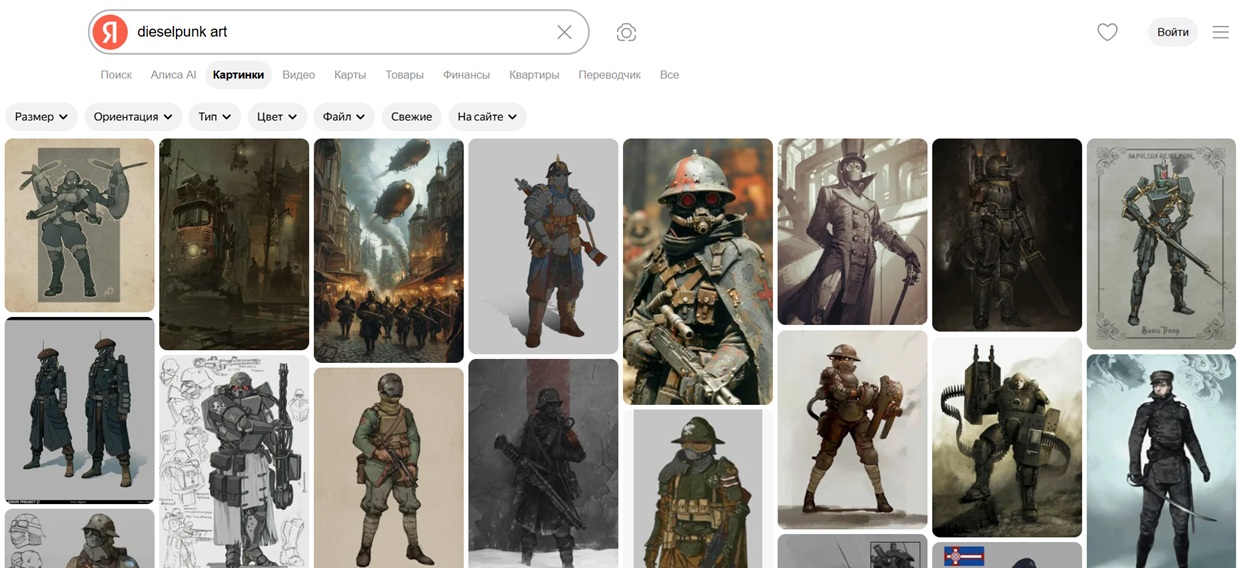Viewport: 1238px width, 568px height.
Task: Switch to the Поиск tab
Action: click(116, 75)
